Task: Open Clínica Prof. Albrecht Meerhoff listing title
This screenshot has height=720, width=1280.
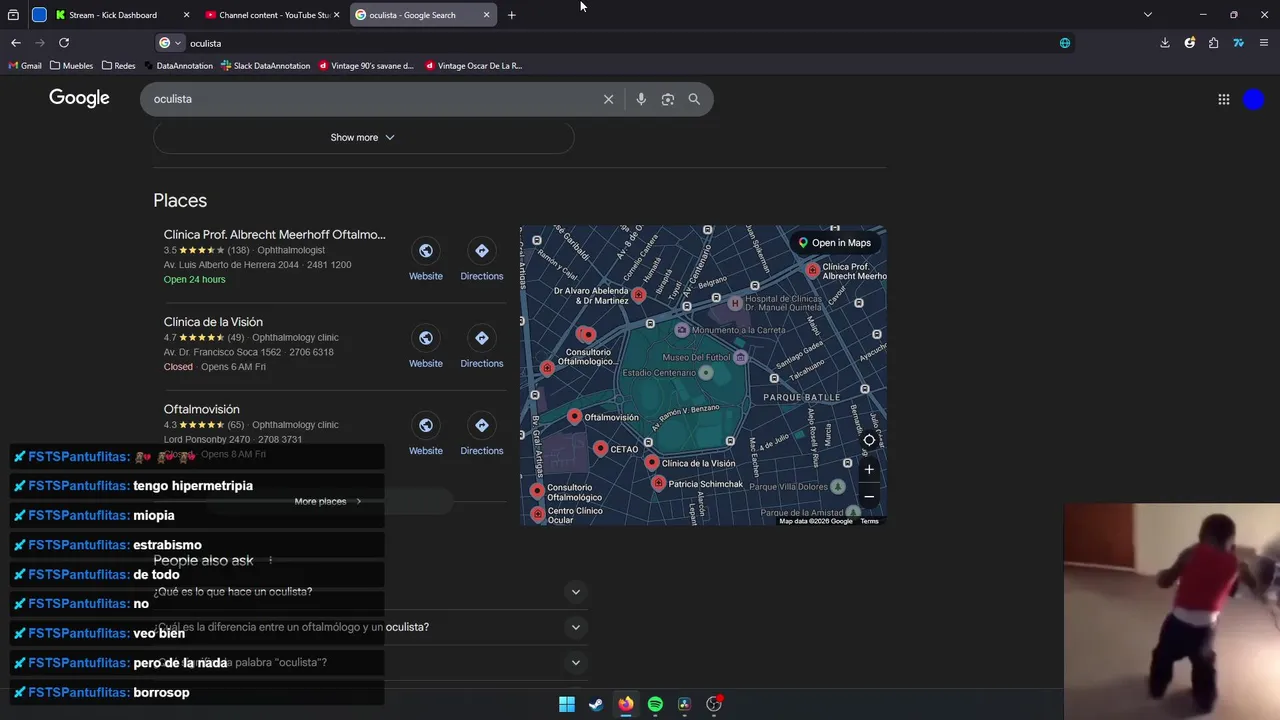Action: pyautogui.click(x=274, y=235)
